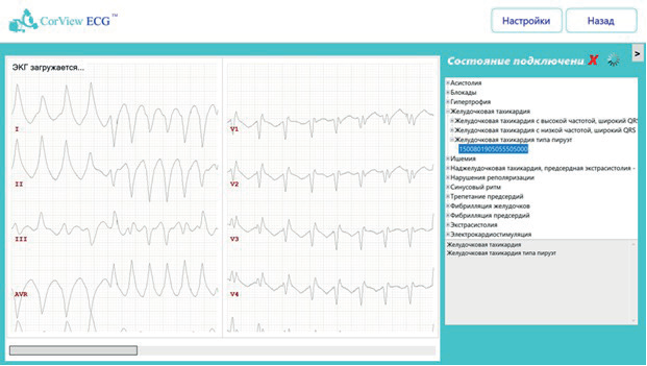The width and height of the screenshot is (647, 366).
Task: Click the ECG horizontal scrollbar thumb
Action: click(x=73, y=350)
